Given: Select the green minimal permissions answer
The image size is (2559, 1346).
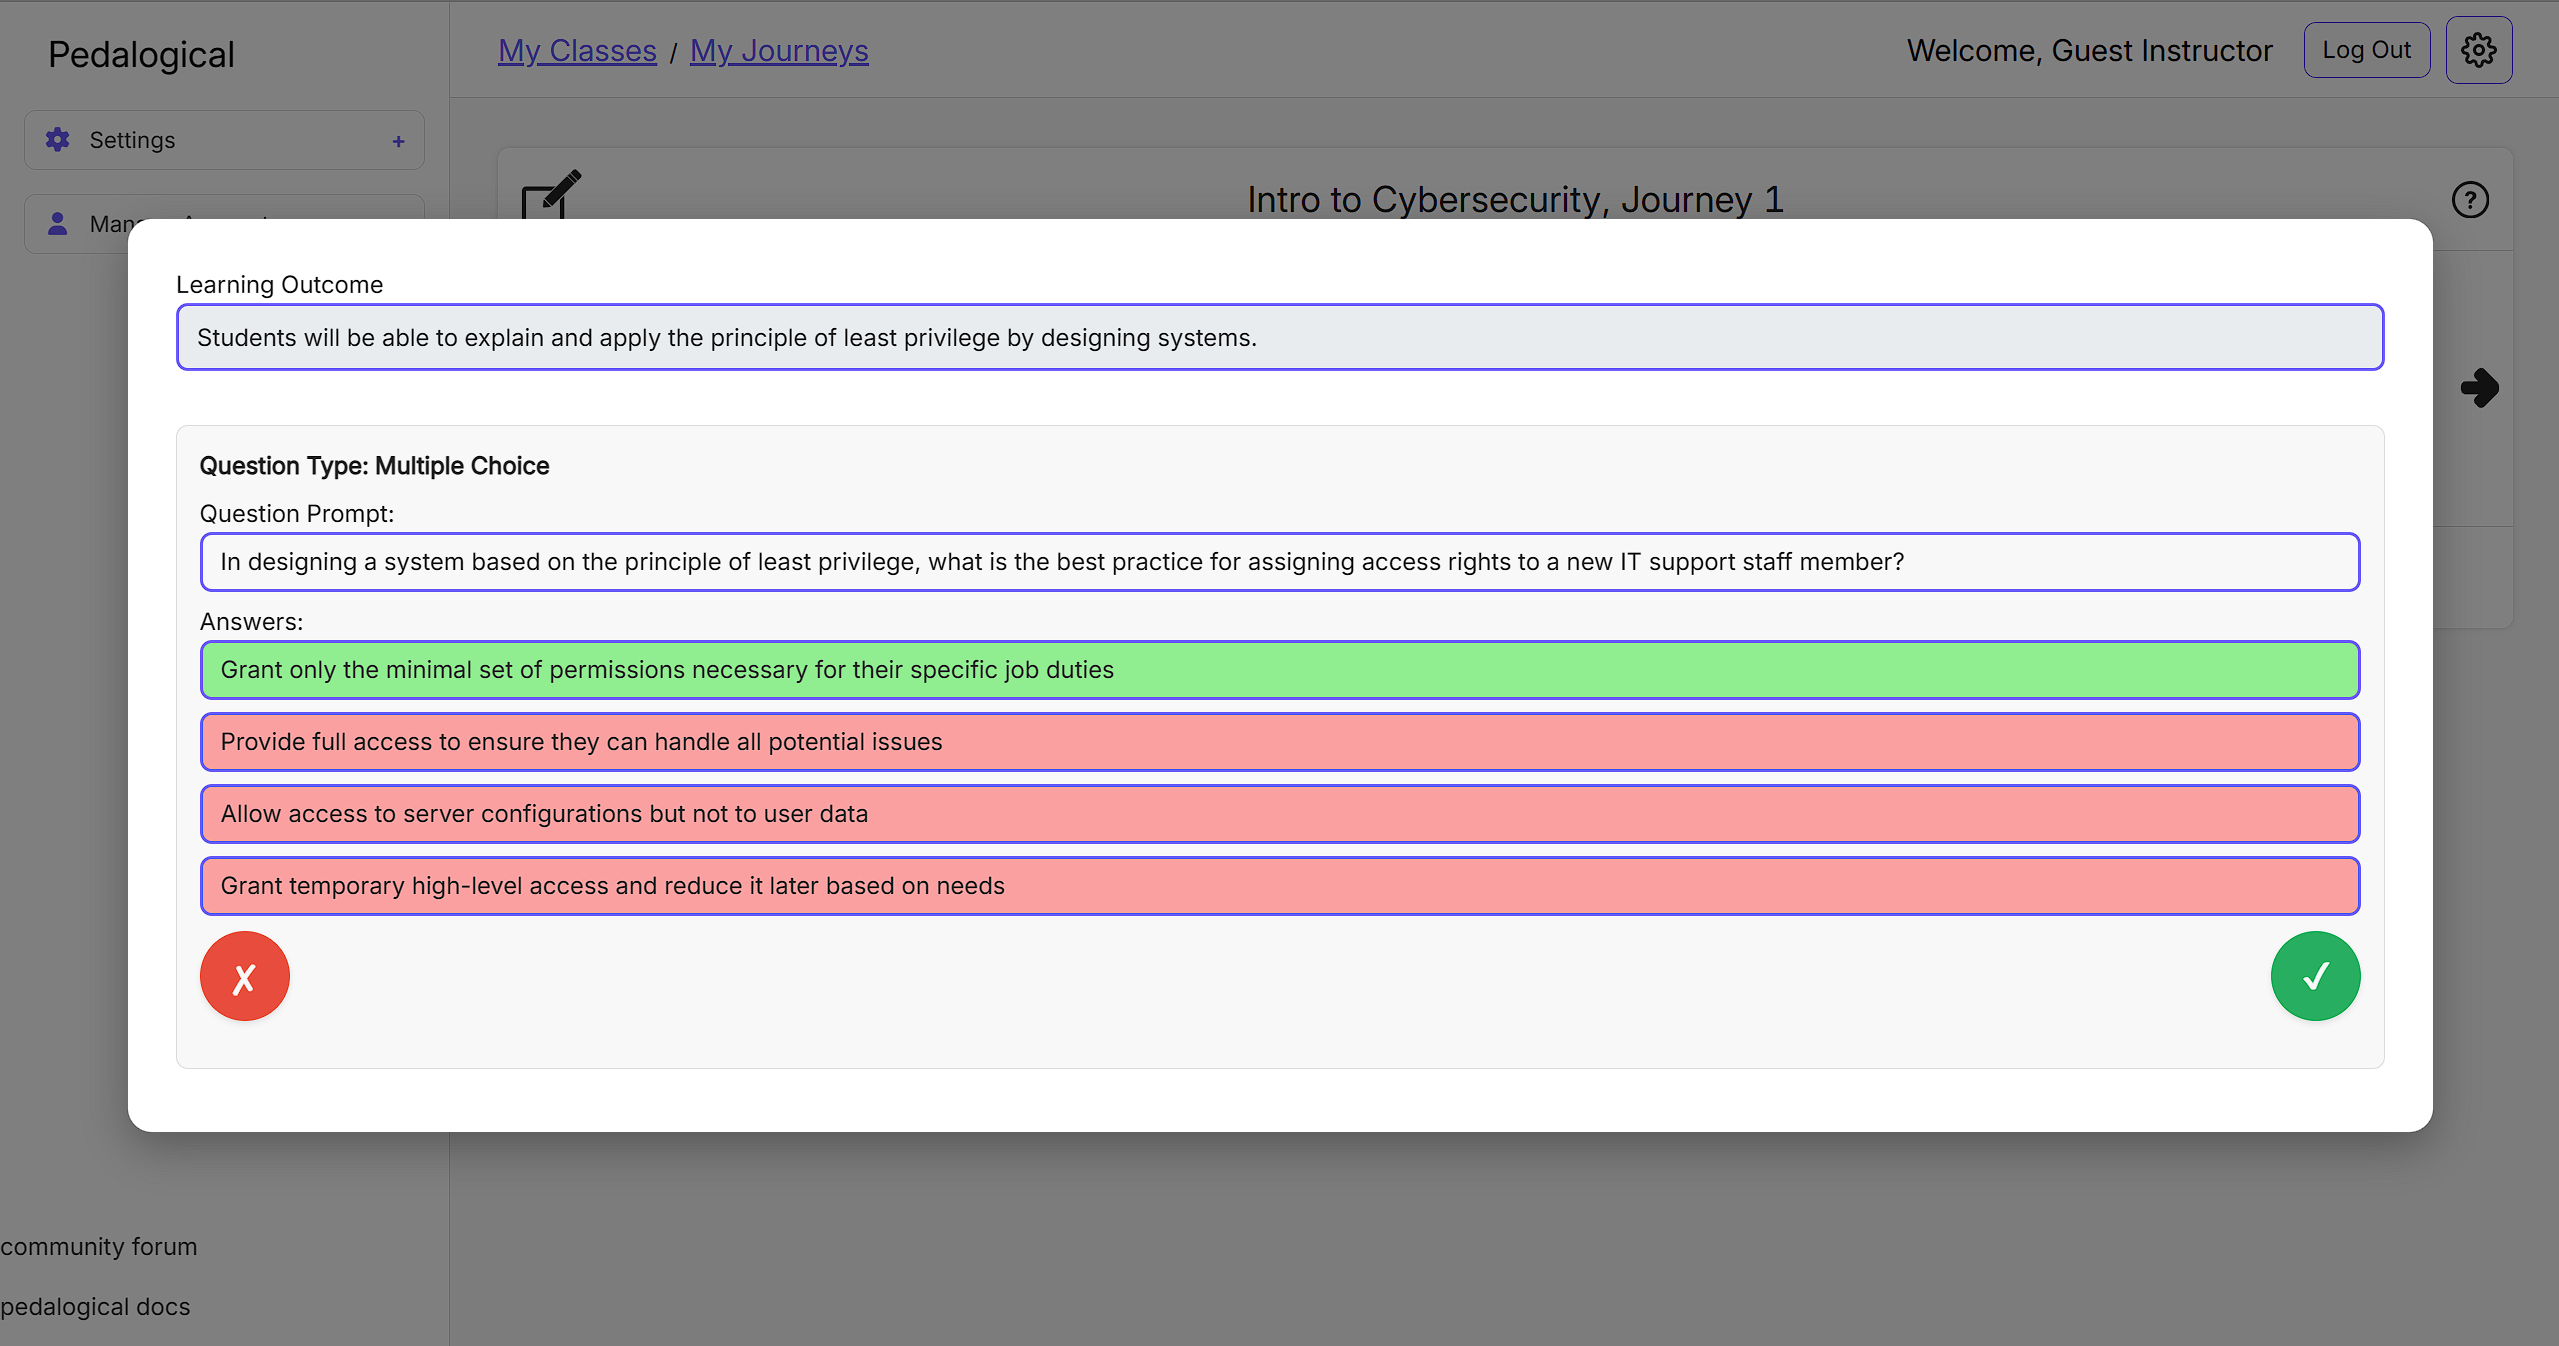Looking at the screenshot, I should [1279, 670].
